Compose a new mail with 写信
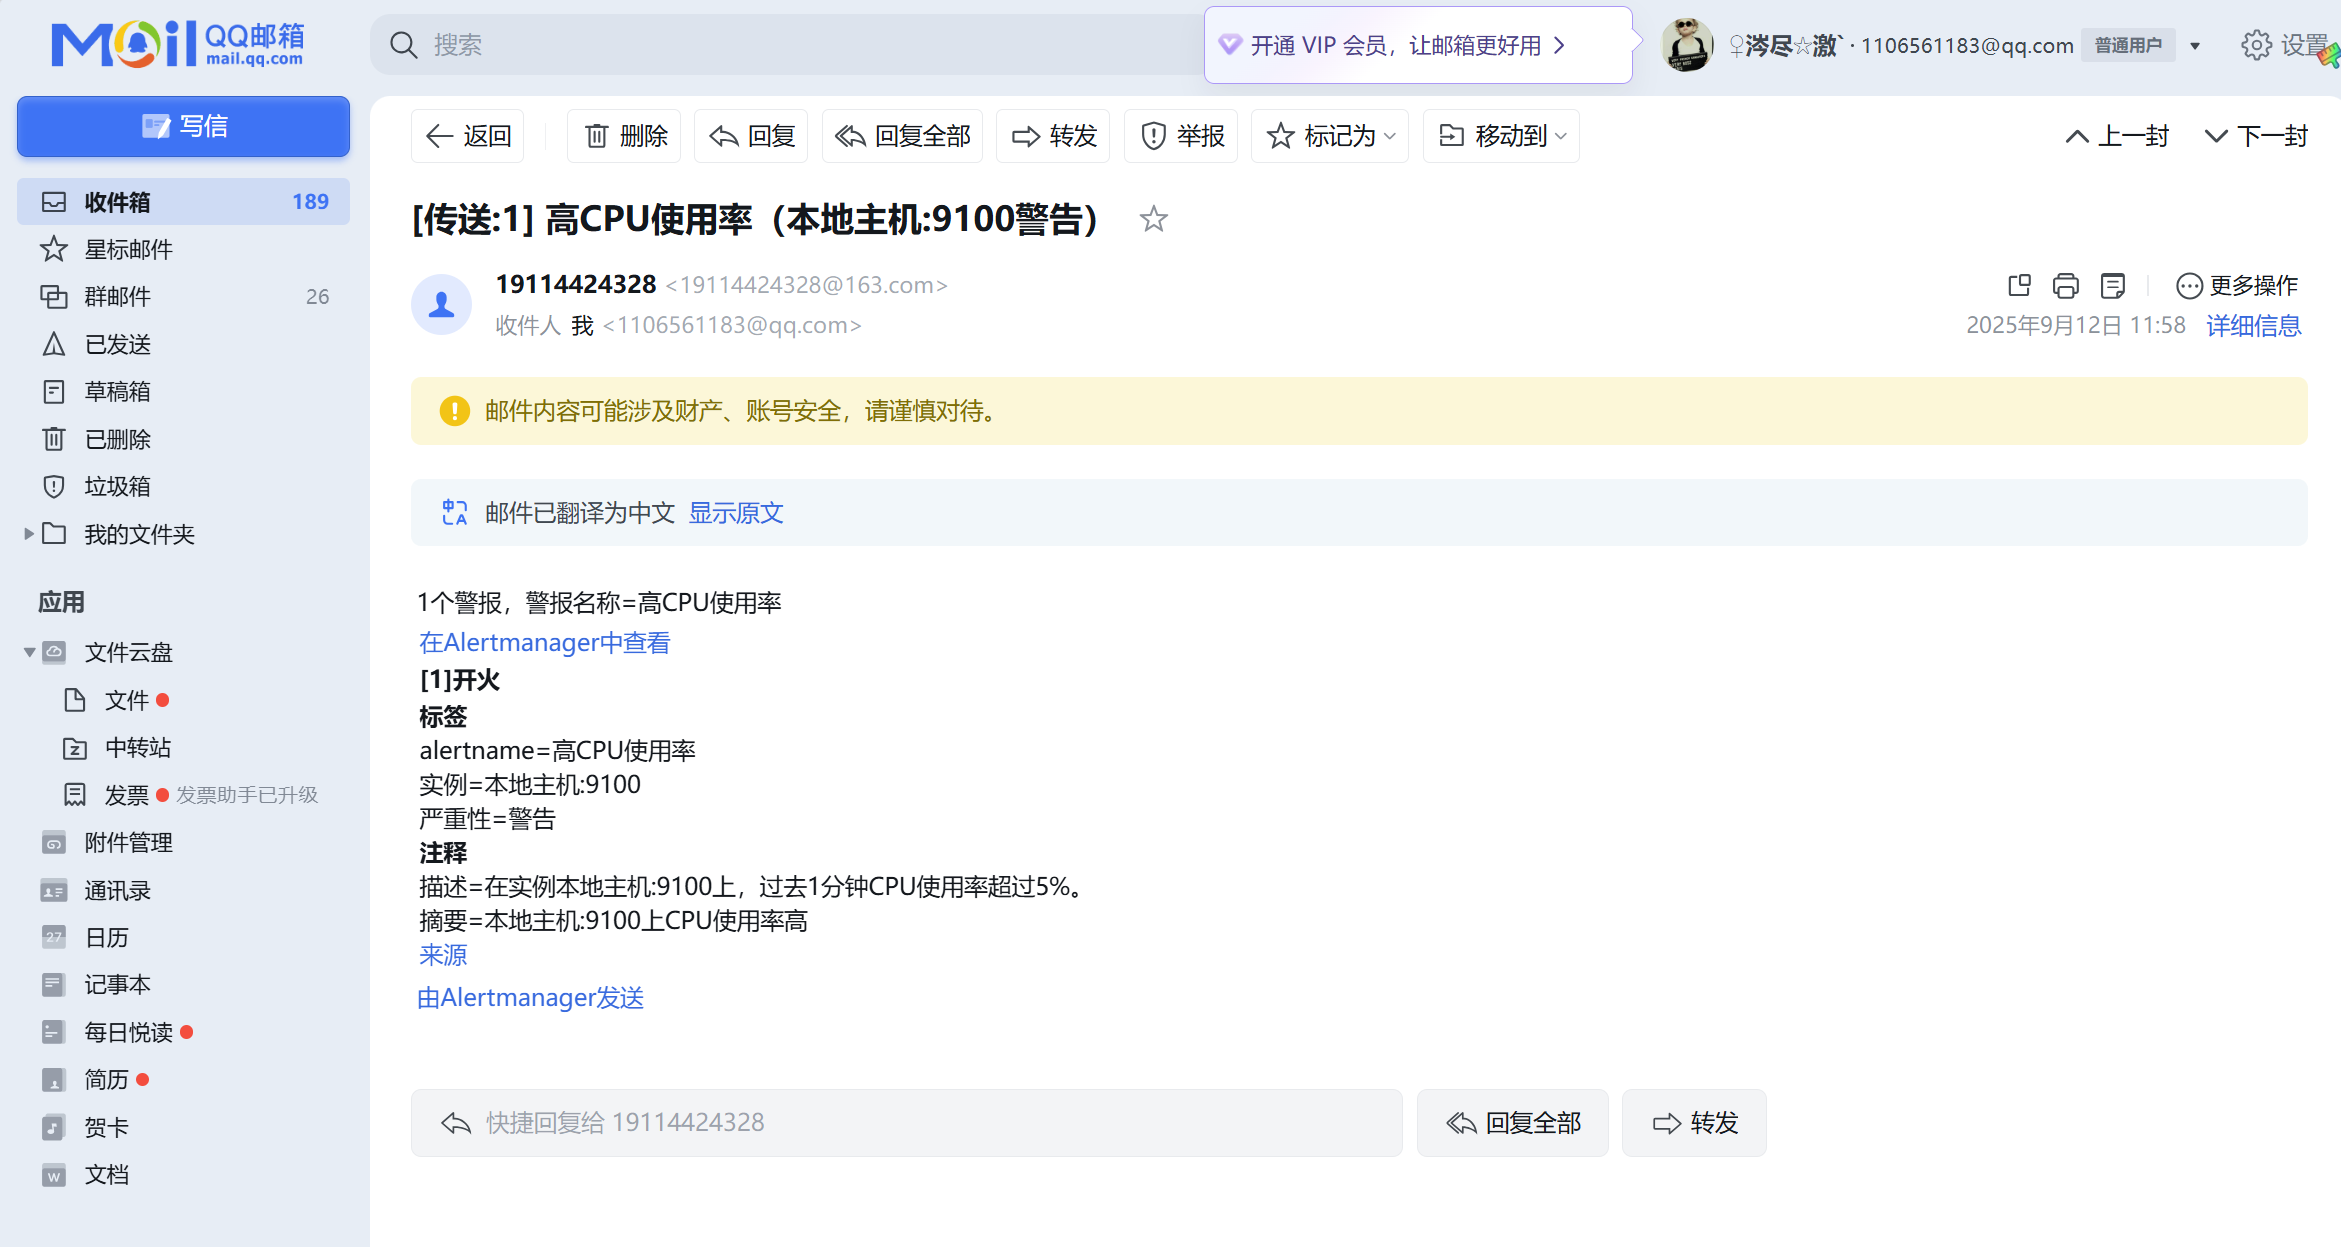Viewport: 2341px width, 1247px height. point(183,126)
